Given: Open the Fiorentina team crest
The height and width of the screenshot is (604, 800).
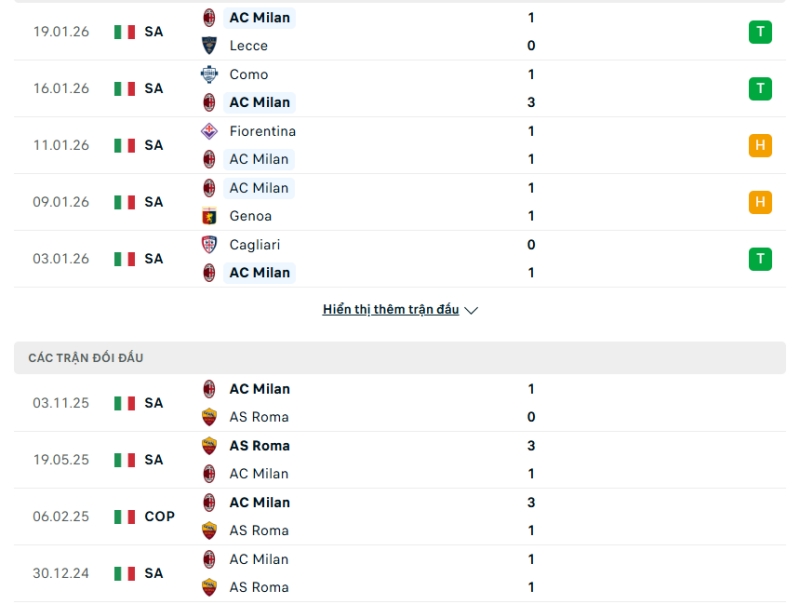Looking at the screenshot, I should click(208, 131).
